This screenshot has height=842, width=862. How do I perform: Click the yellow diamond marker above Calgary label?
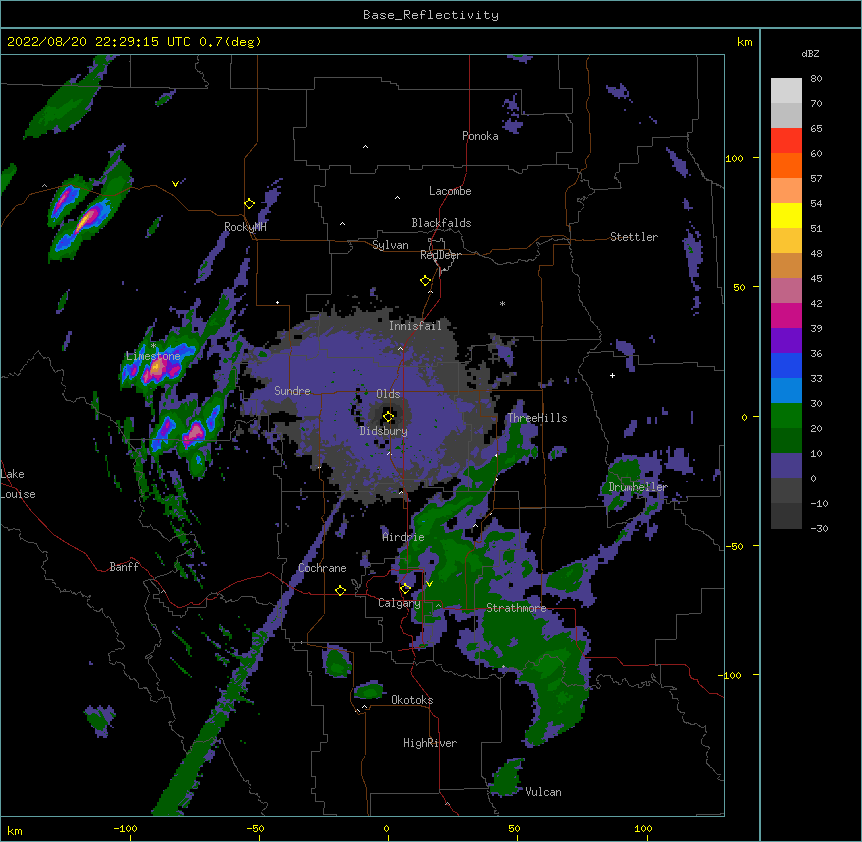(x=405, y=589)
